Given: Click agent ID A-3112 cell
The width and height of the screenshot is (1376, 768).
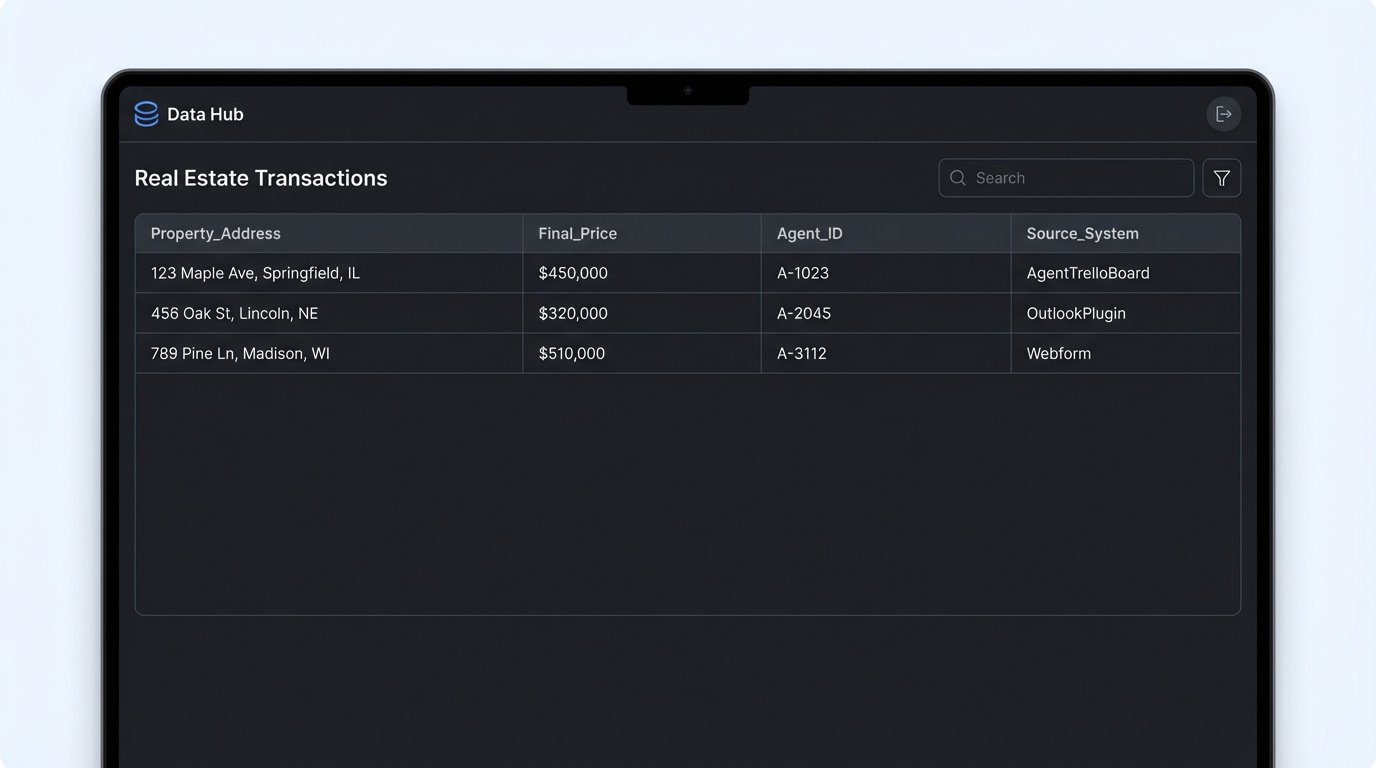Looking at the screenshot, I should click(x=801, y=353).
